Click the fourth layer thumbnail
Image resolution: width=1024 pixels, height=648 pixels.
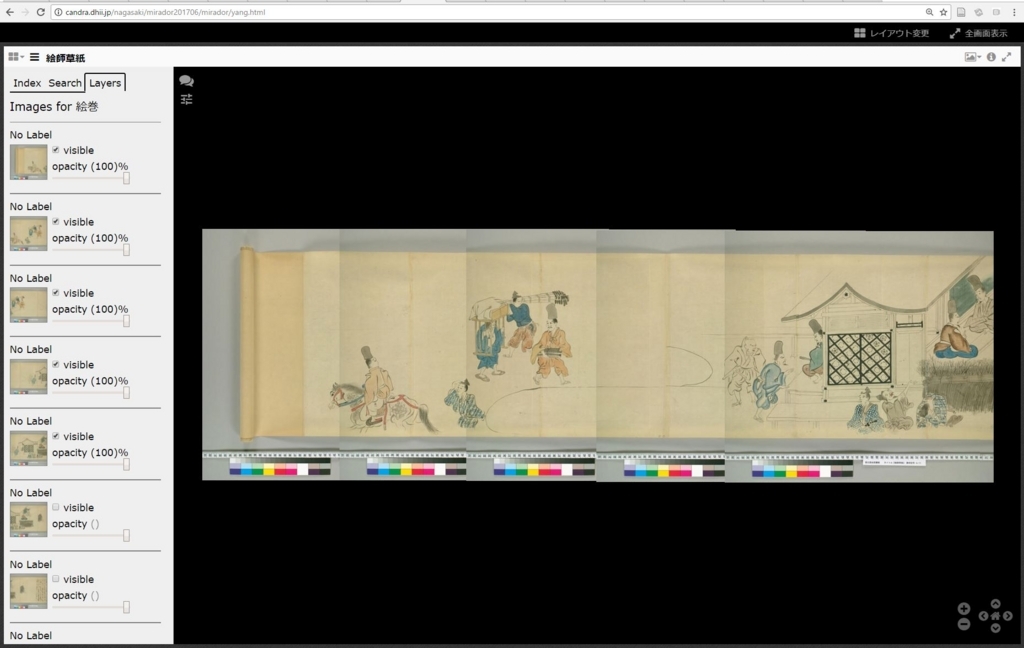[29, 376]
